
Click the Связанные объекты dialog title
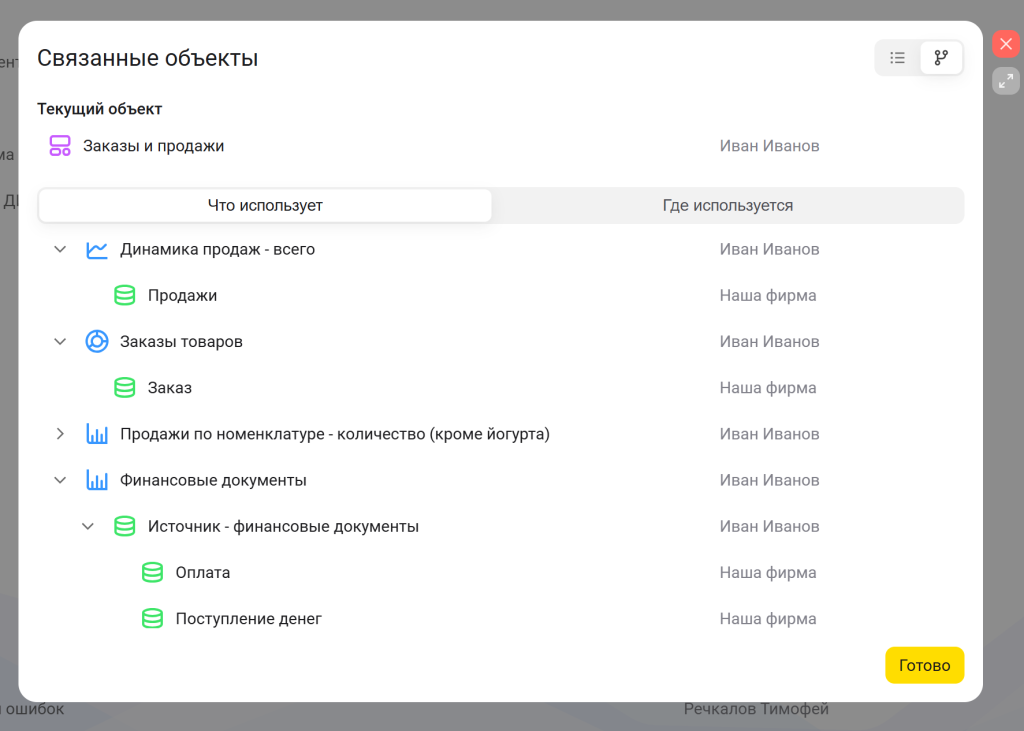tap(148, 58)
